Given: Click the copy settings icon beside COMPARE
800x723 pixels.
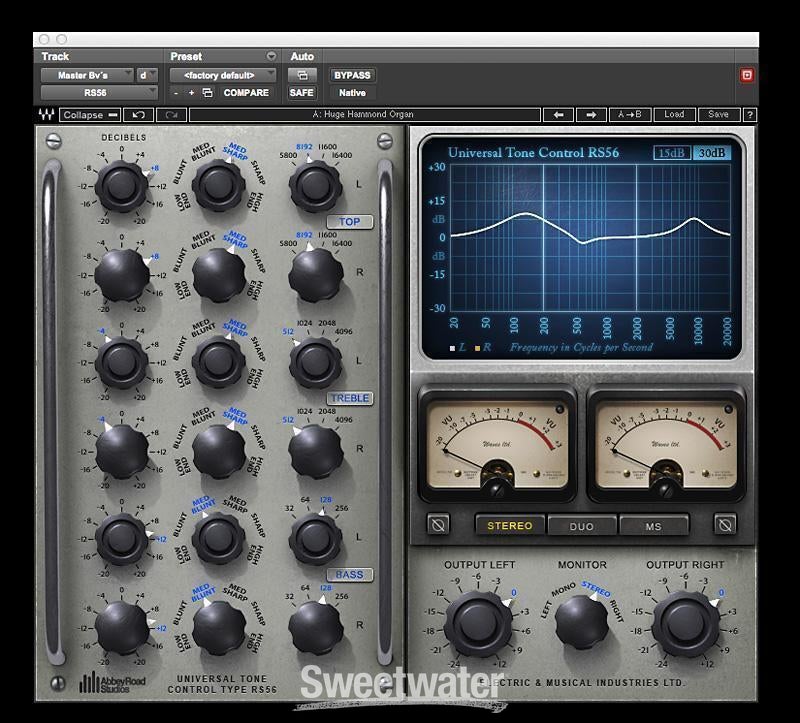Looking at the screenshot, I should pos(208,93).
